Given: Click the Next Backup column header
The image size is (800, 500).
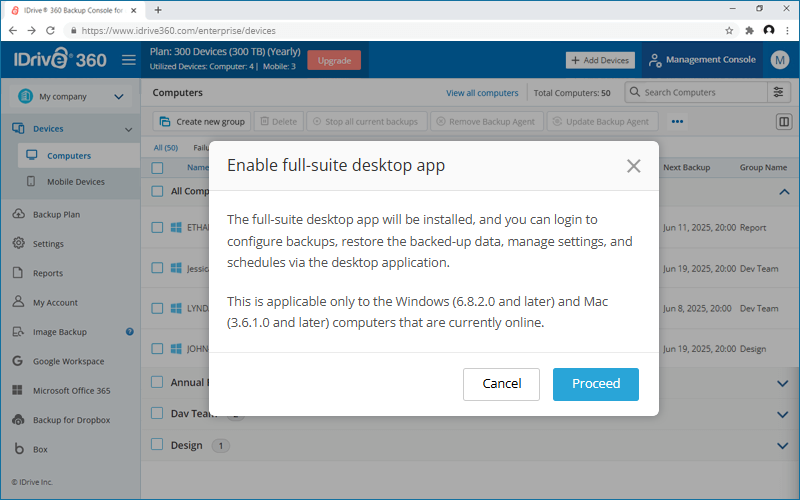Looking at the screenshot, I should pyautogui.click(x=686, y=167).
